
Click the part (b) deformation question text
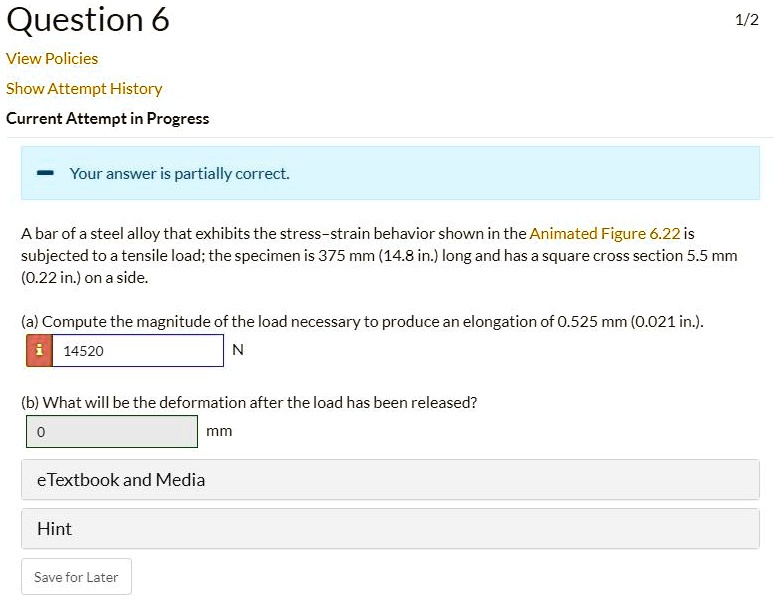(249, 402)
